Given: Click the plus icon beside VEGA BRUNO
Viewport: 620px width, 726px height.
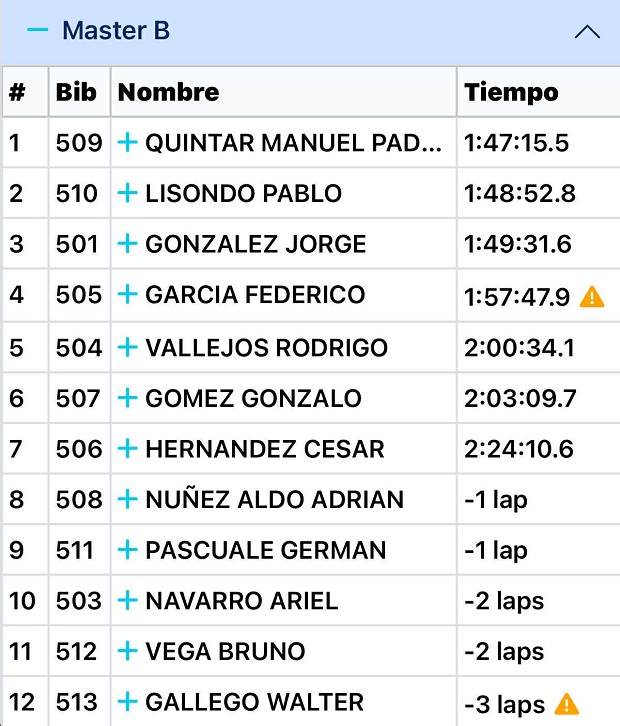Looking at the screenshot, I should [x=127, y=652].
